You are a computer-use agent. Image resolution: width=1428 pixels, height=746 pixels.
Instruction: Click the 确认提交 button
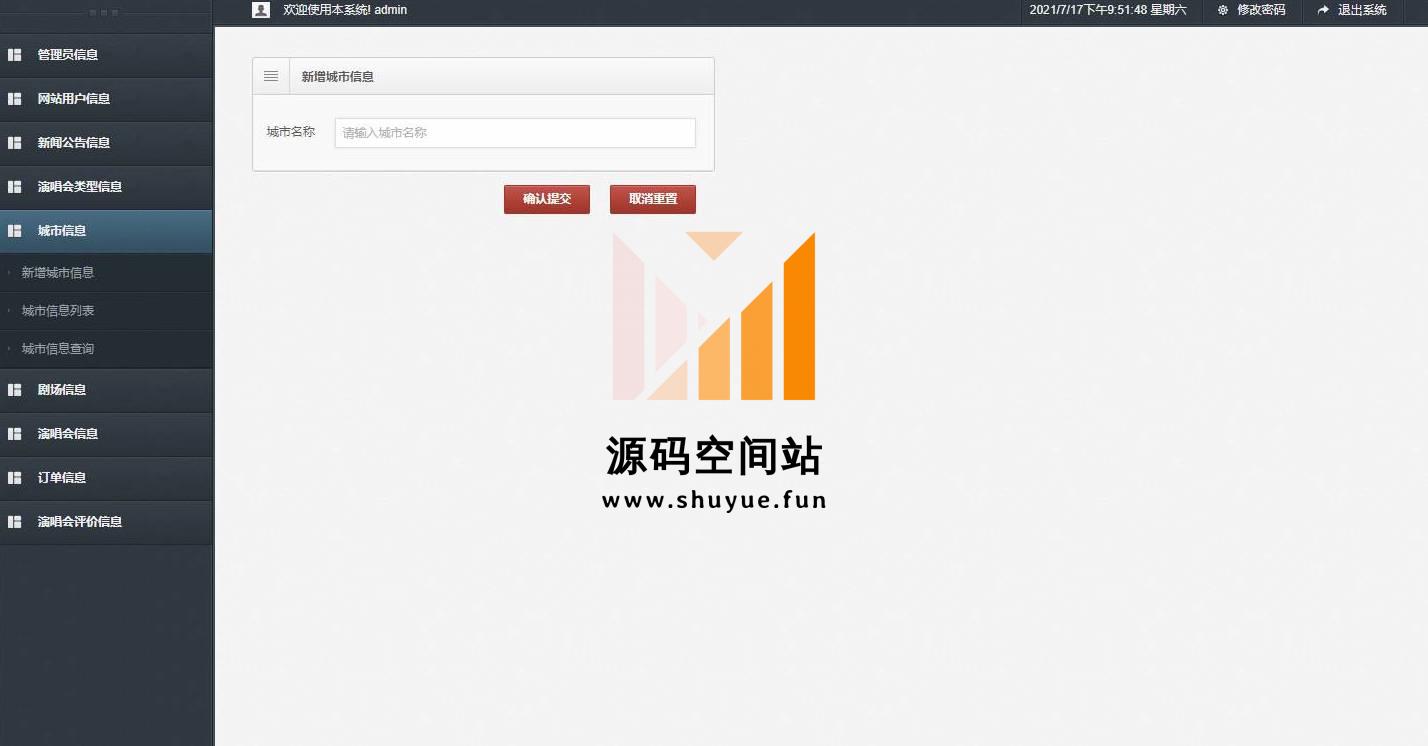(x=547, y=199)
